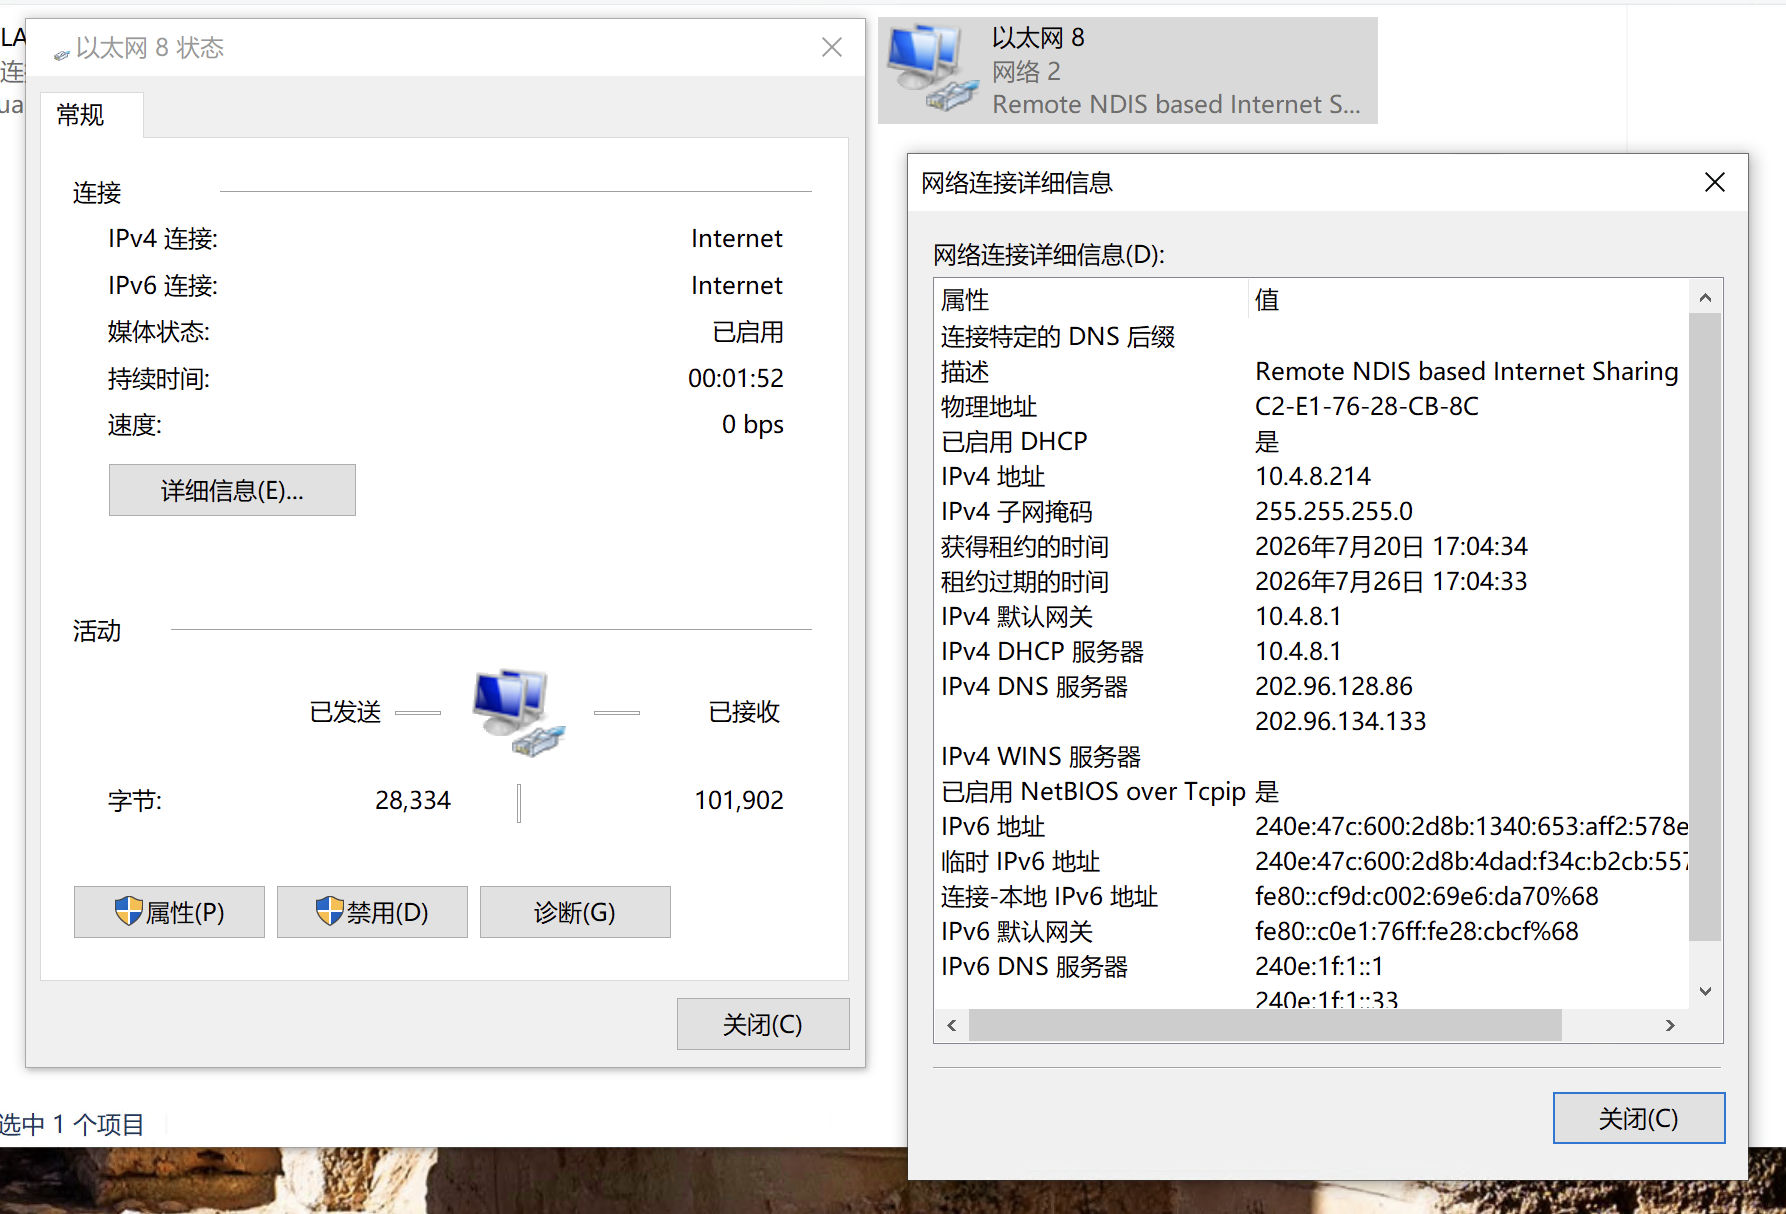Click the 连接特定的 DNS 后缀 row

point(1312,337)
